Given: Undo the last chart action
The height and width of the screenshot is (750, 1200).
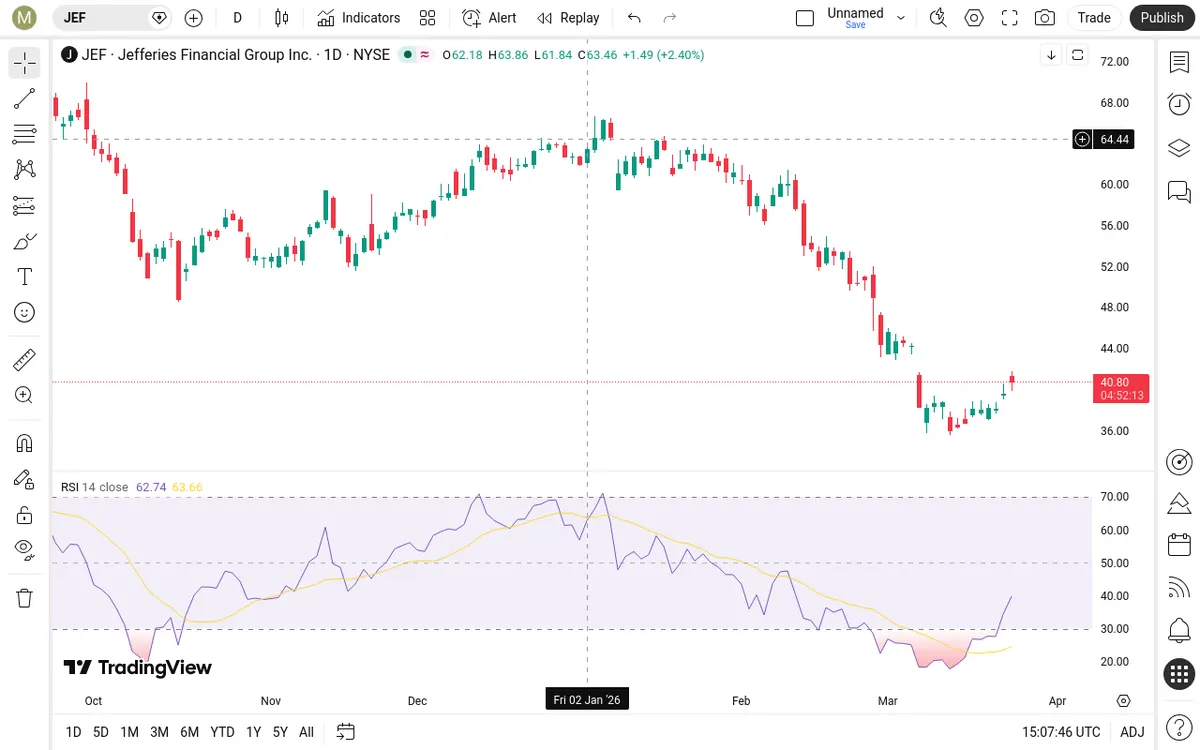Looking at the screenshot, I should pos(634,18).
